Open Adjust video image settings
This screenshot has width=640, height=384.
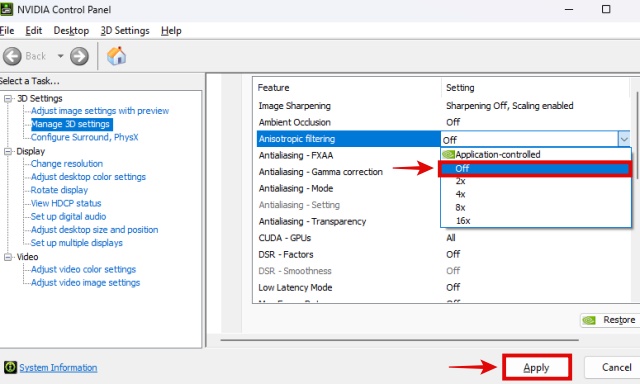pyautogui.click(x=85, y=282)
